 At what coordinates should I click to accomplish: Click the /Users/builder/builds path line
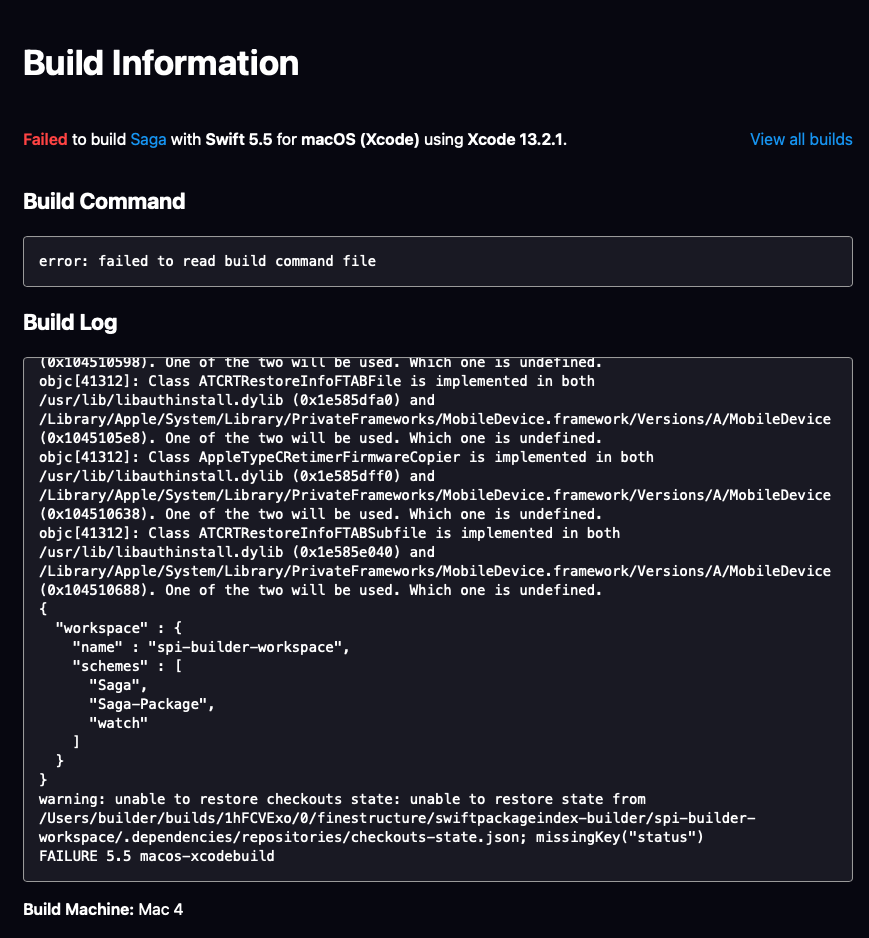click(x=397, y=818)
